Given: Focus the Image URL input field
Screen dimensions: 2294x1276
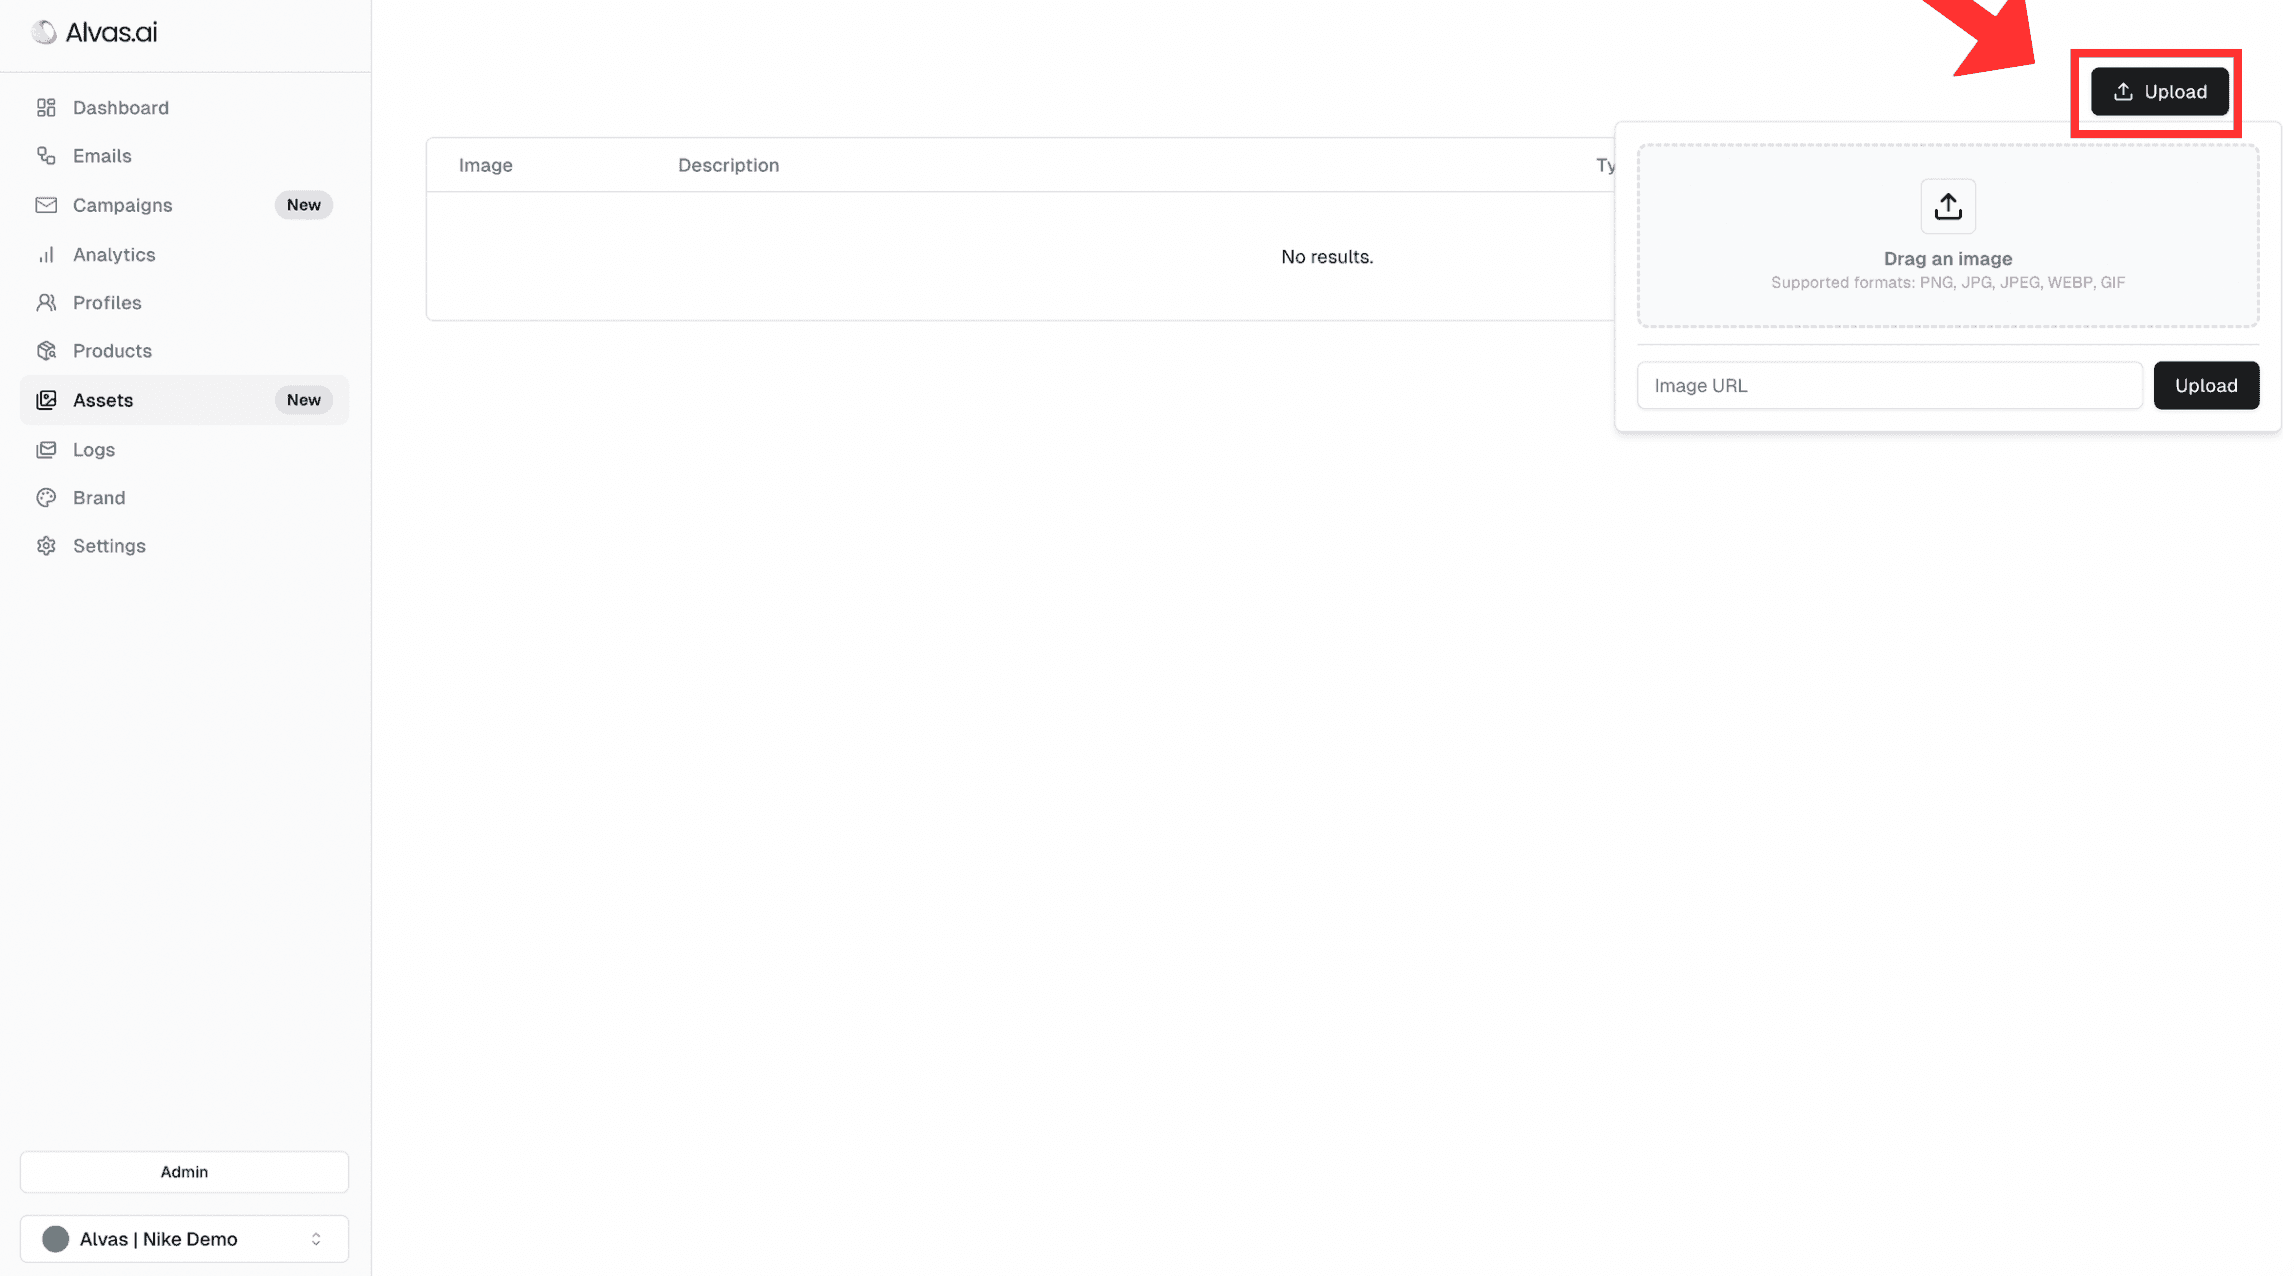Looking at the screenshot, I should click(x=1889, y=385).
